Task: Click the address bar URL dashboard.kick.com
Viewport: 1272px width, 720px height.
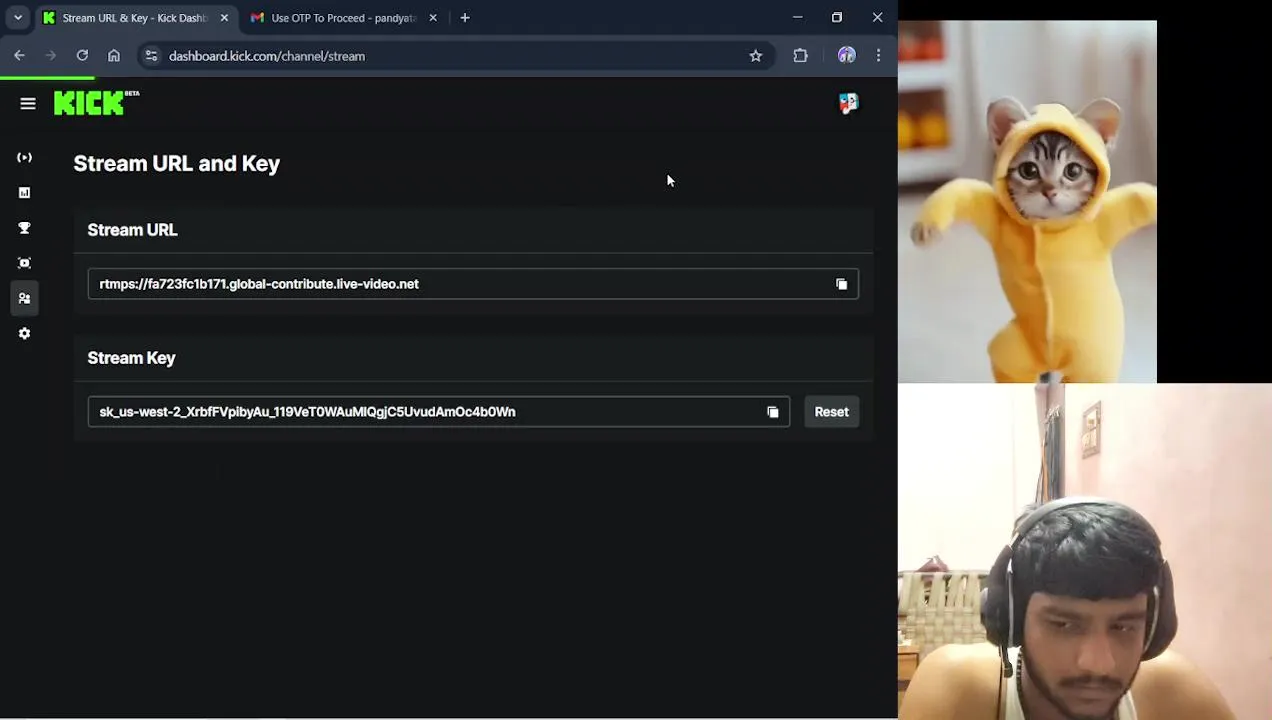Action: (267, 56)
